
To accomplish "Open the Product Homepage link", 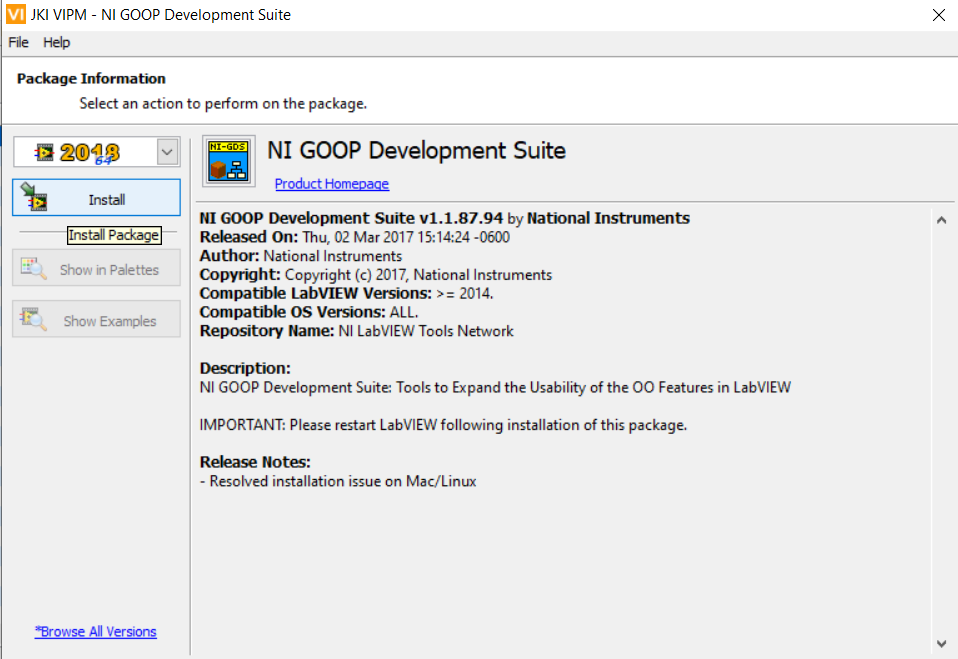I will pos(332,184).
